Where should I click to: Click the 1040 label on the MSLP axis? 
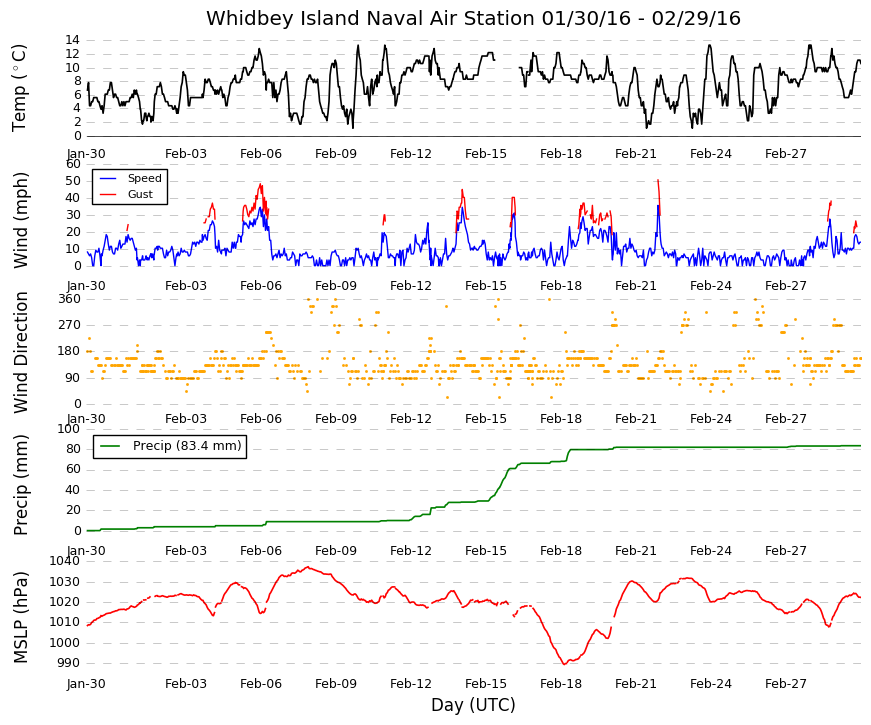tap(65, 561)
